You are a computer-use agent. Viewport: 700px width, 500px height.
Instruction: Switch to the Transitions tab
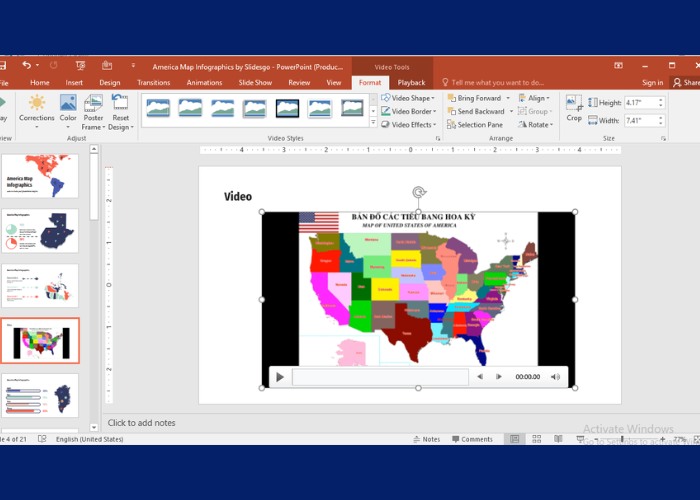tap(154, 83)
